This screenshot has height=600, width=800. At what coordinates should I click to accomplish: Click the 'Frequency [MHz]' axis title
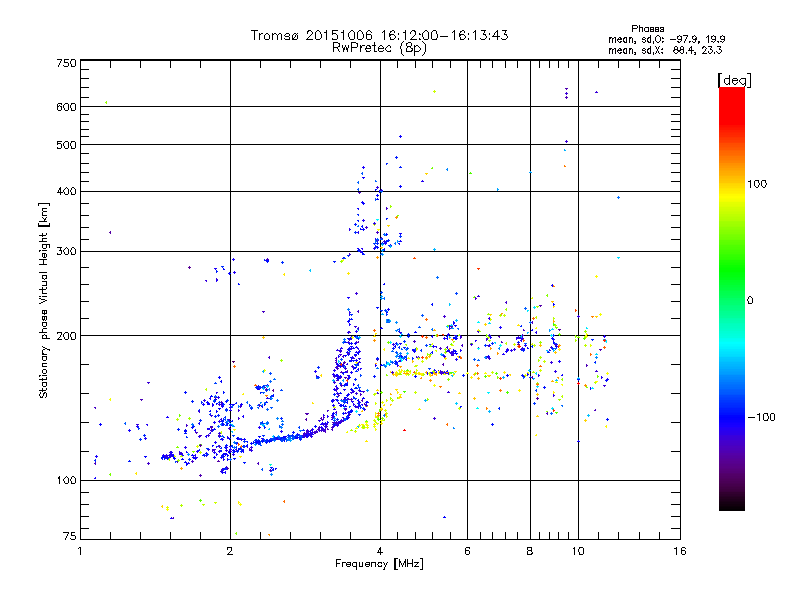(379, 564)
